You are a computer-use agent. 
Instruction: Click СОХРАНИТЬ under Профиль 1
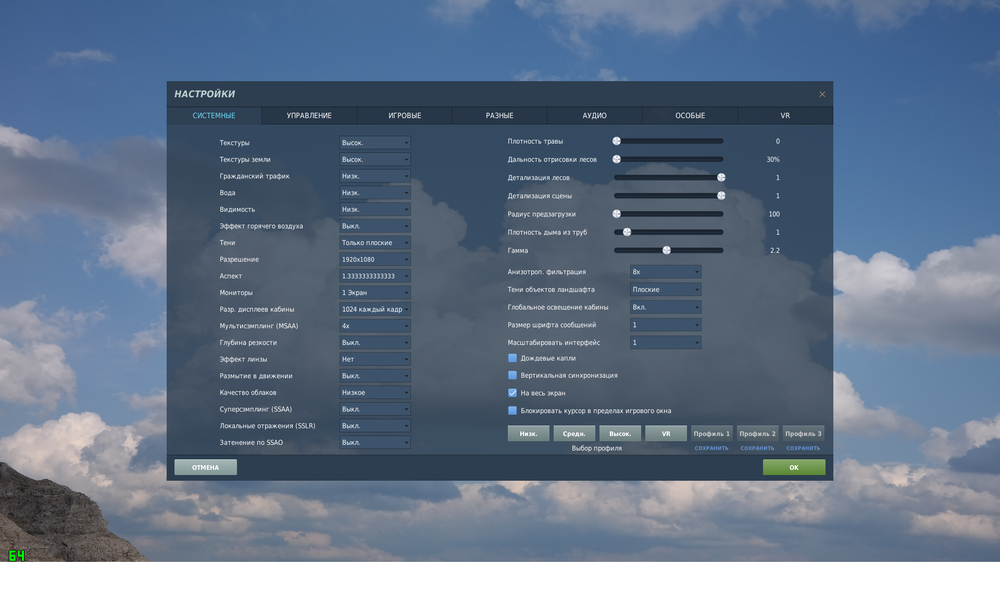712,447
